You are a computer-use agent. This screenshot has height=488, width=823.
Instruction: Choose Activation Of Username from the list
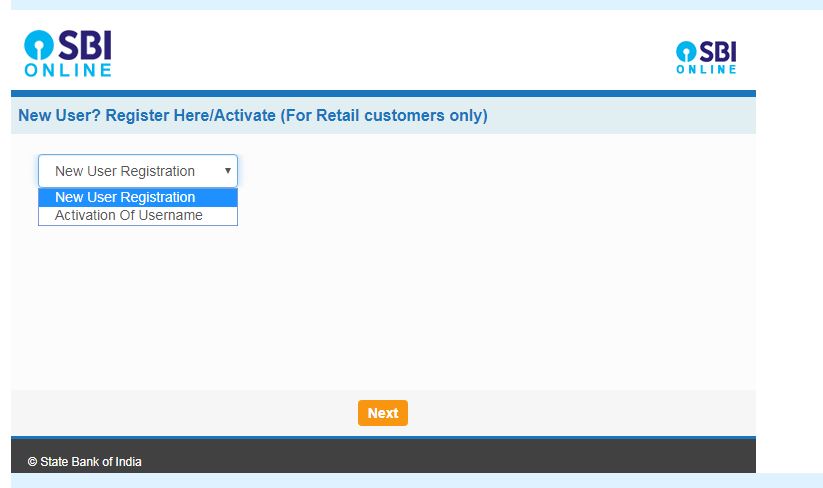[x=138, y=216]
